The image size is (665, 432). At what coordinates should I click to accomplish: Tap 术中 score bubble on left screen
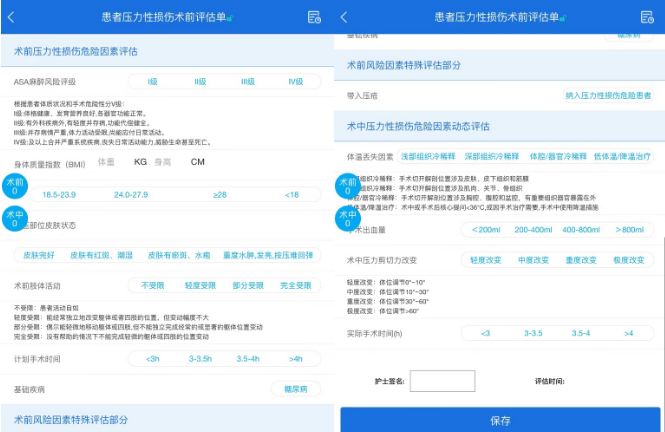pyautogui.click(x=15, y=219)
